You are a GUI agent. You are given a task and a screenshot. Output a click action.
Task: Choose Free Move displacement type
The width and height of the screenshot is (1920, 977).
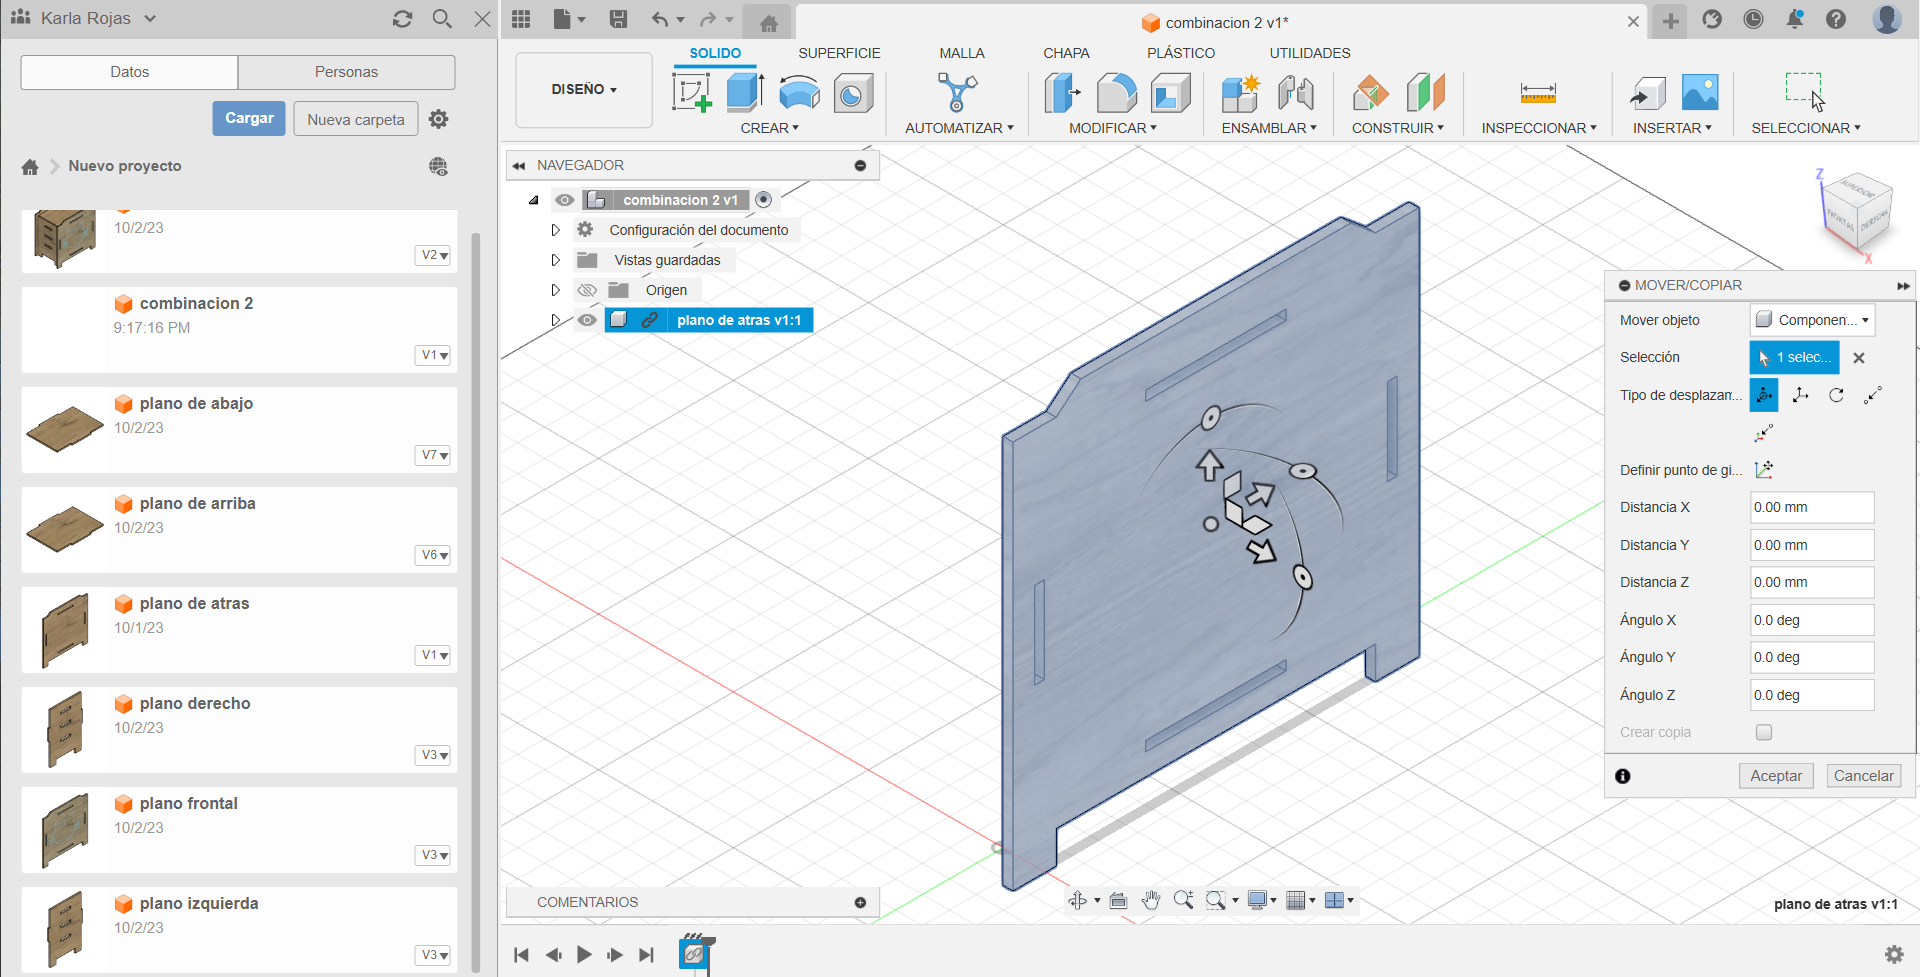click(1764, 395)
